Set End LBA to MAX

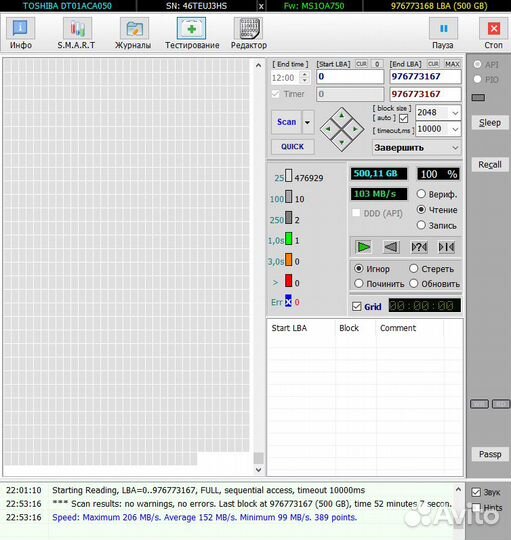(x=452, y=64)
